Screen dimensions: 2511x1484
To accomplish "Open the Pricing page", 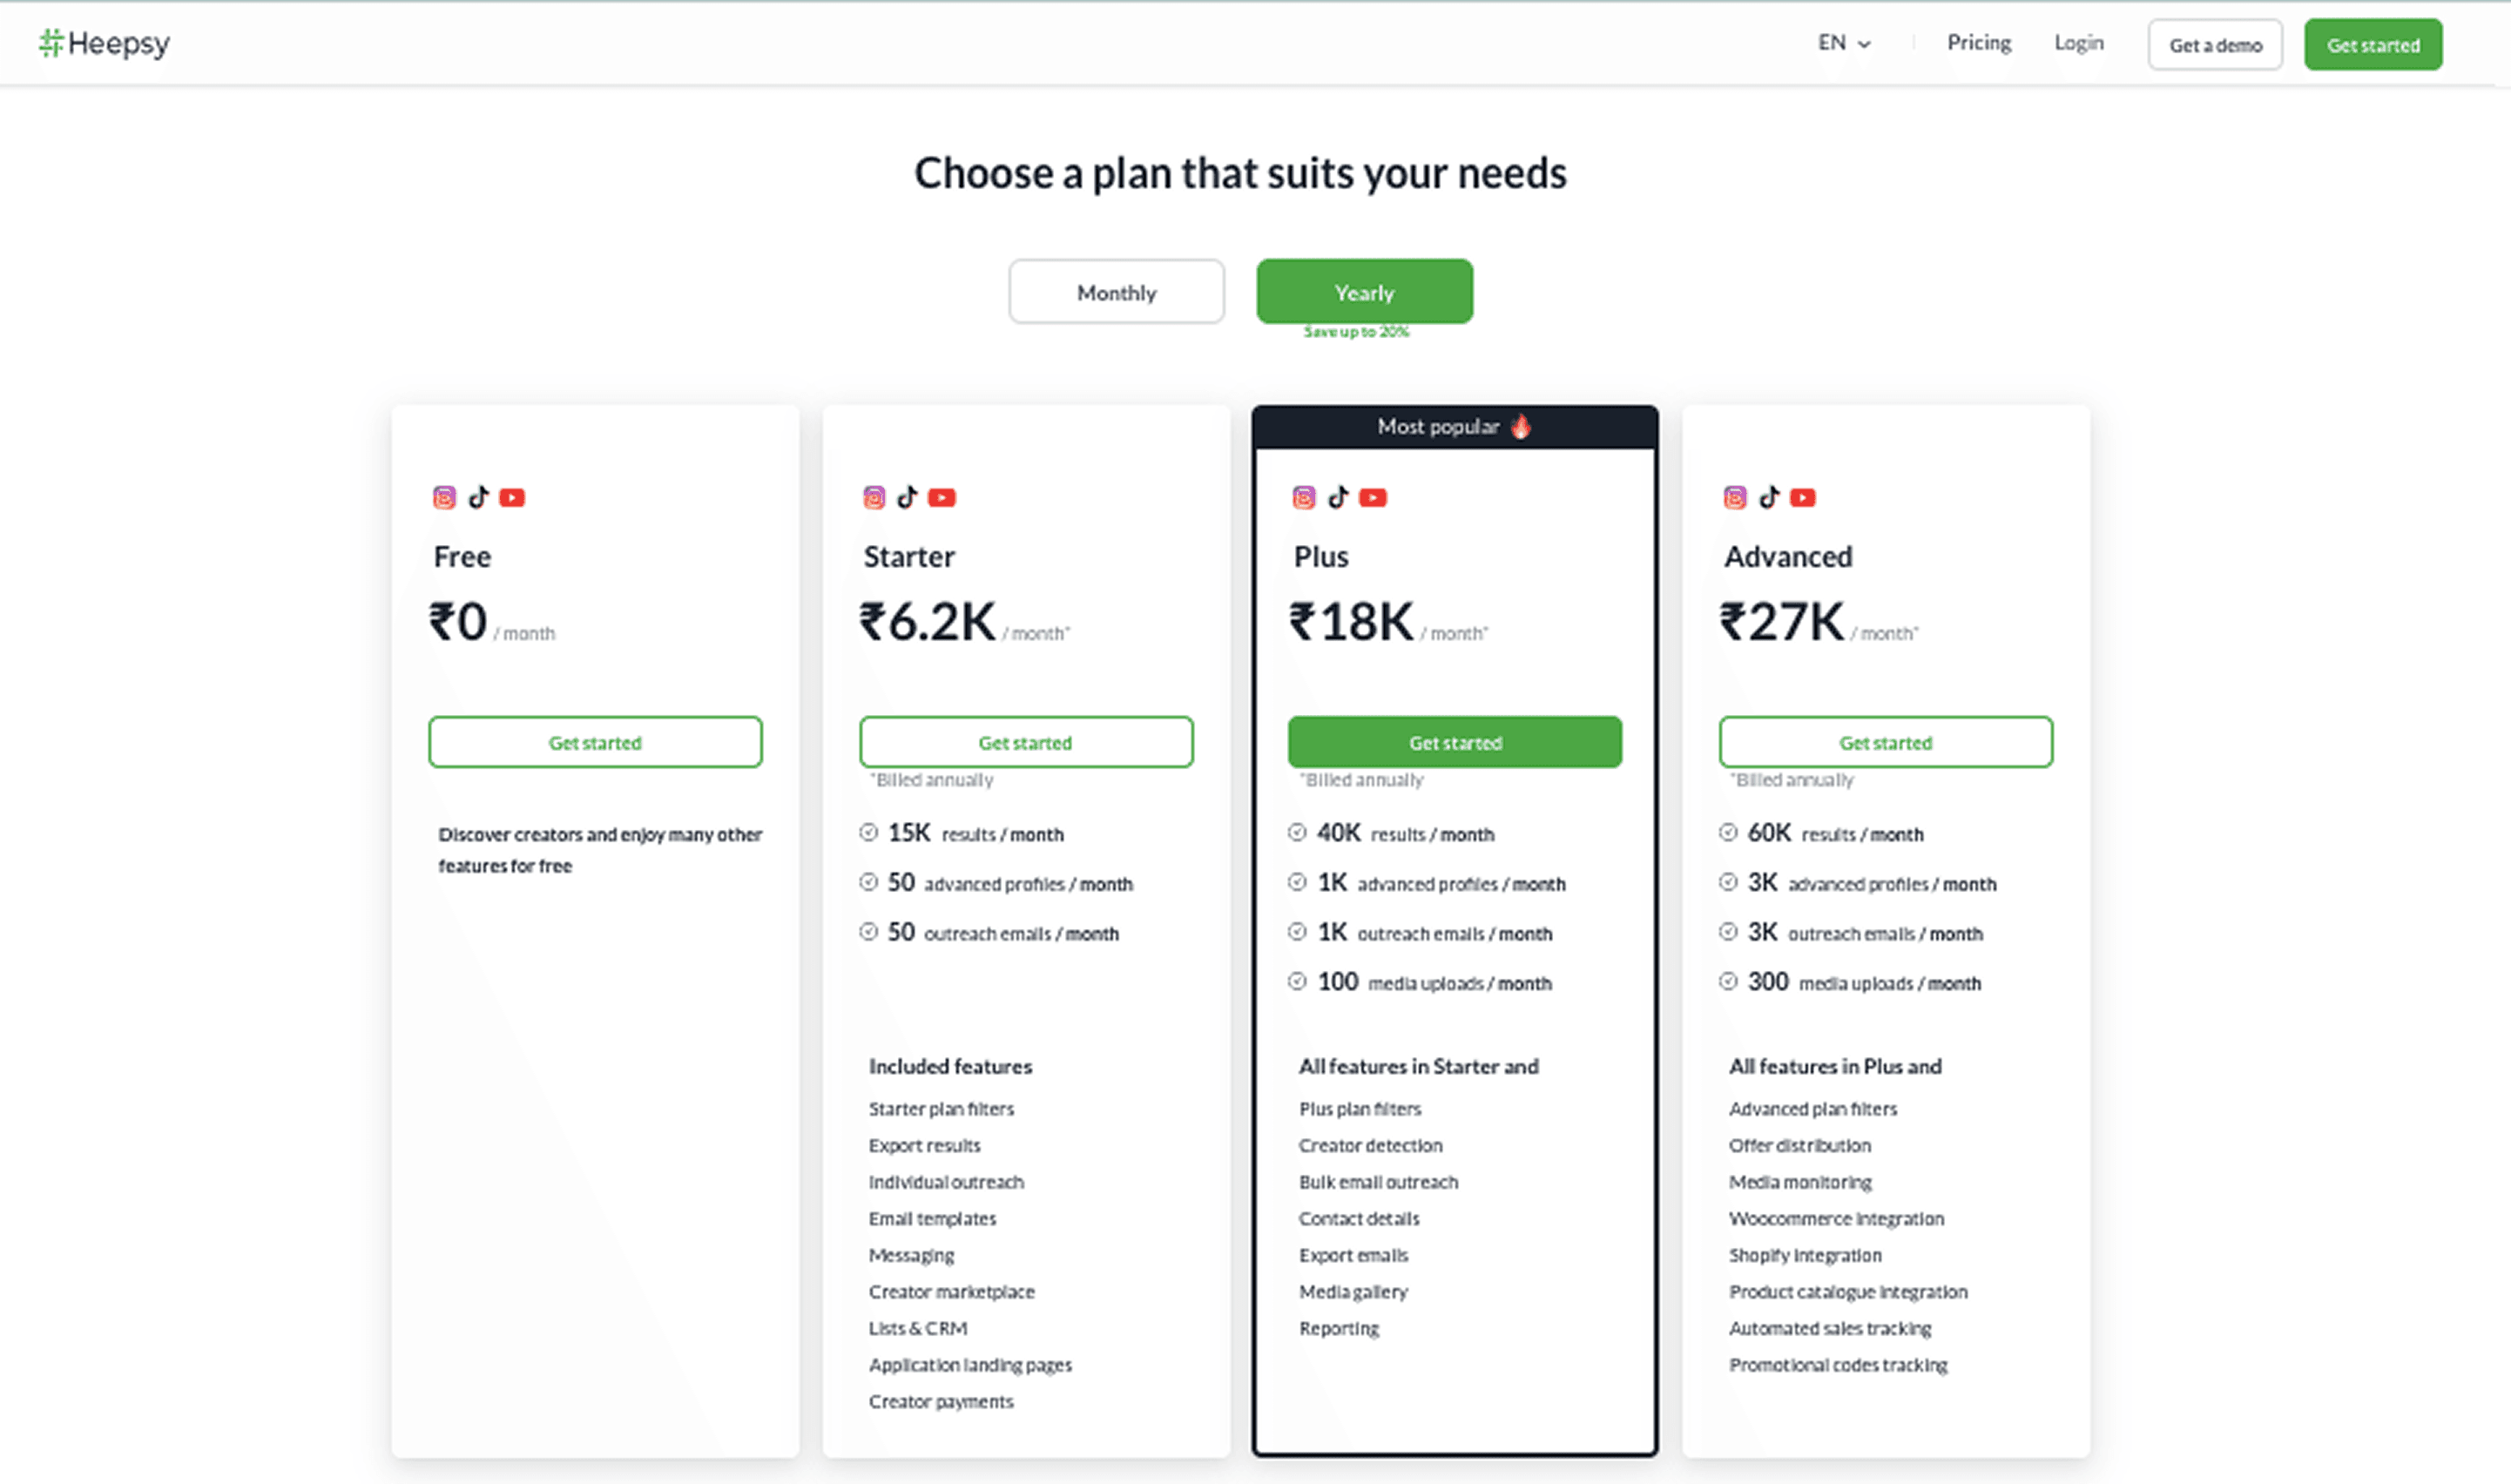I will (x=1978, y=43).
